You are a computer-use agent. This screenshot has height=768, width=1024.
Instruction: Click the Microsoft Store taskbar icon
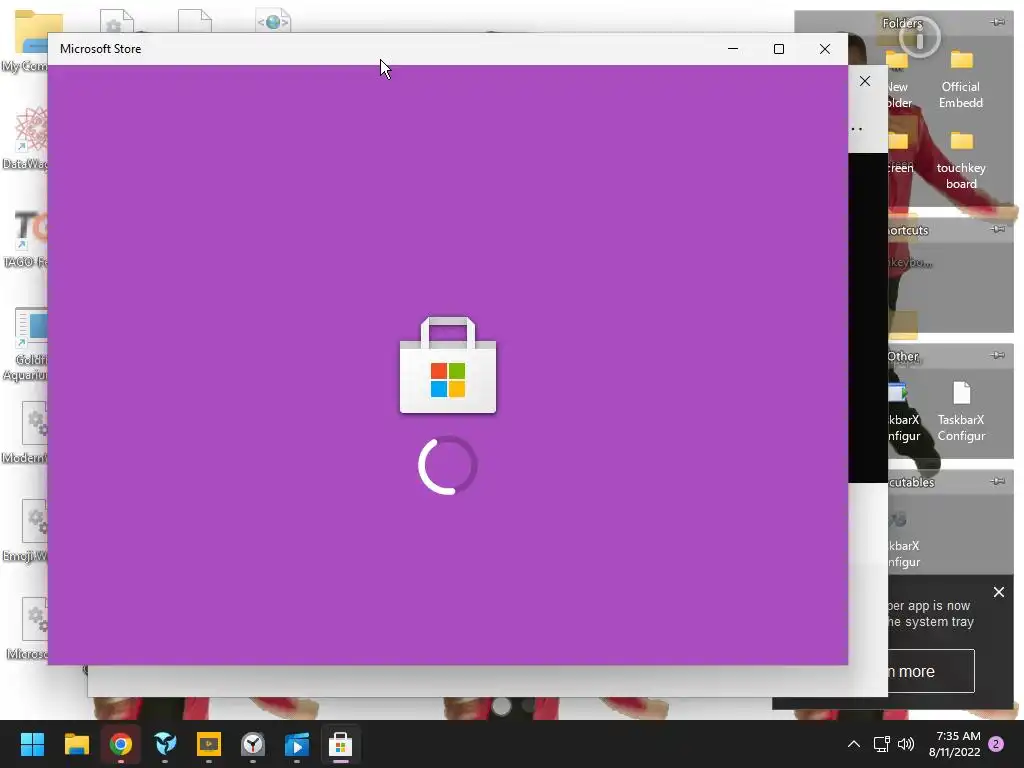(x=340, y=744)
